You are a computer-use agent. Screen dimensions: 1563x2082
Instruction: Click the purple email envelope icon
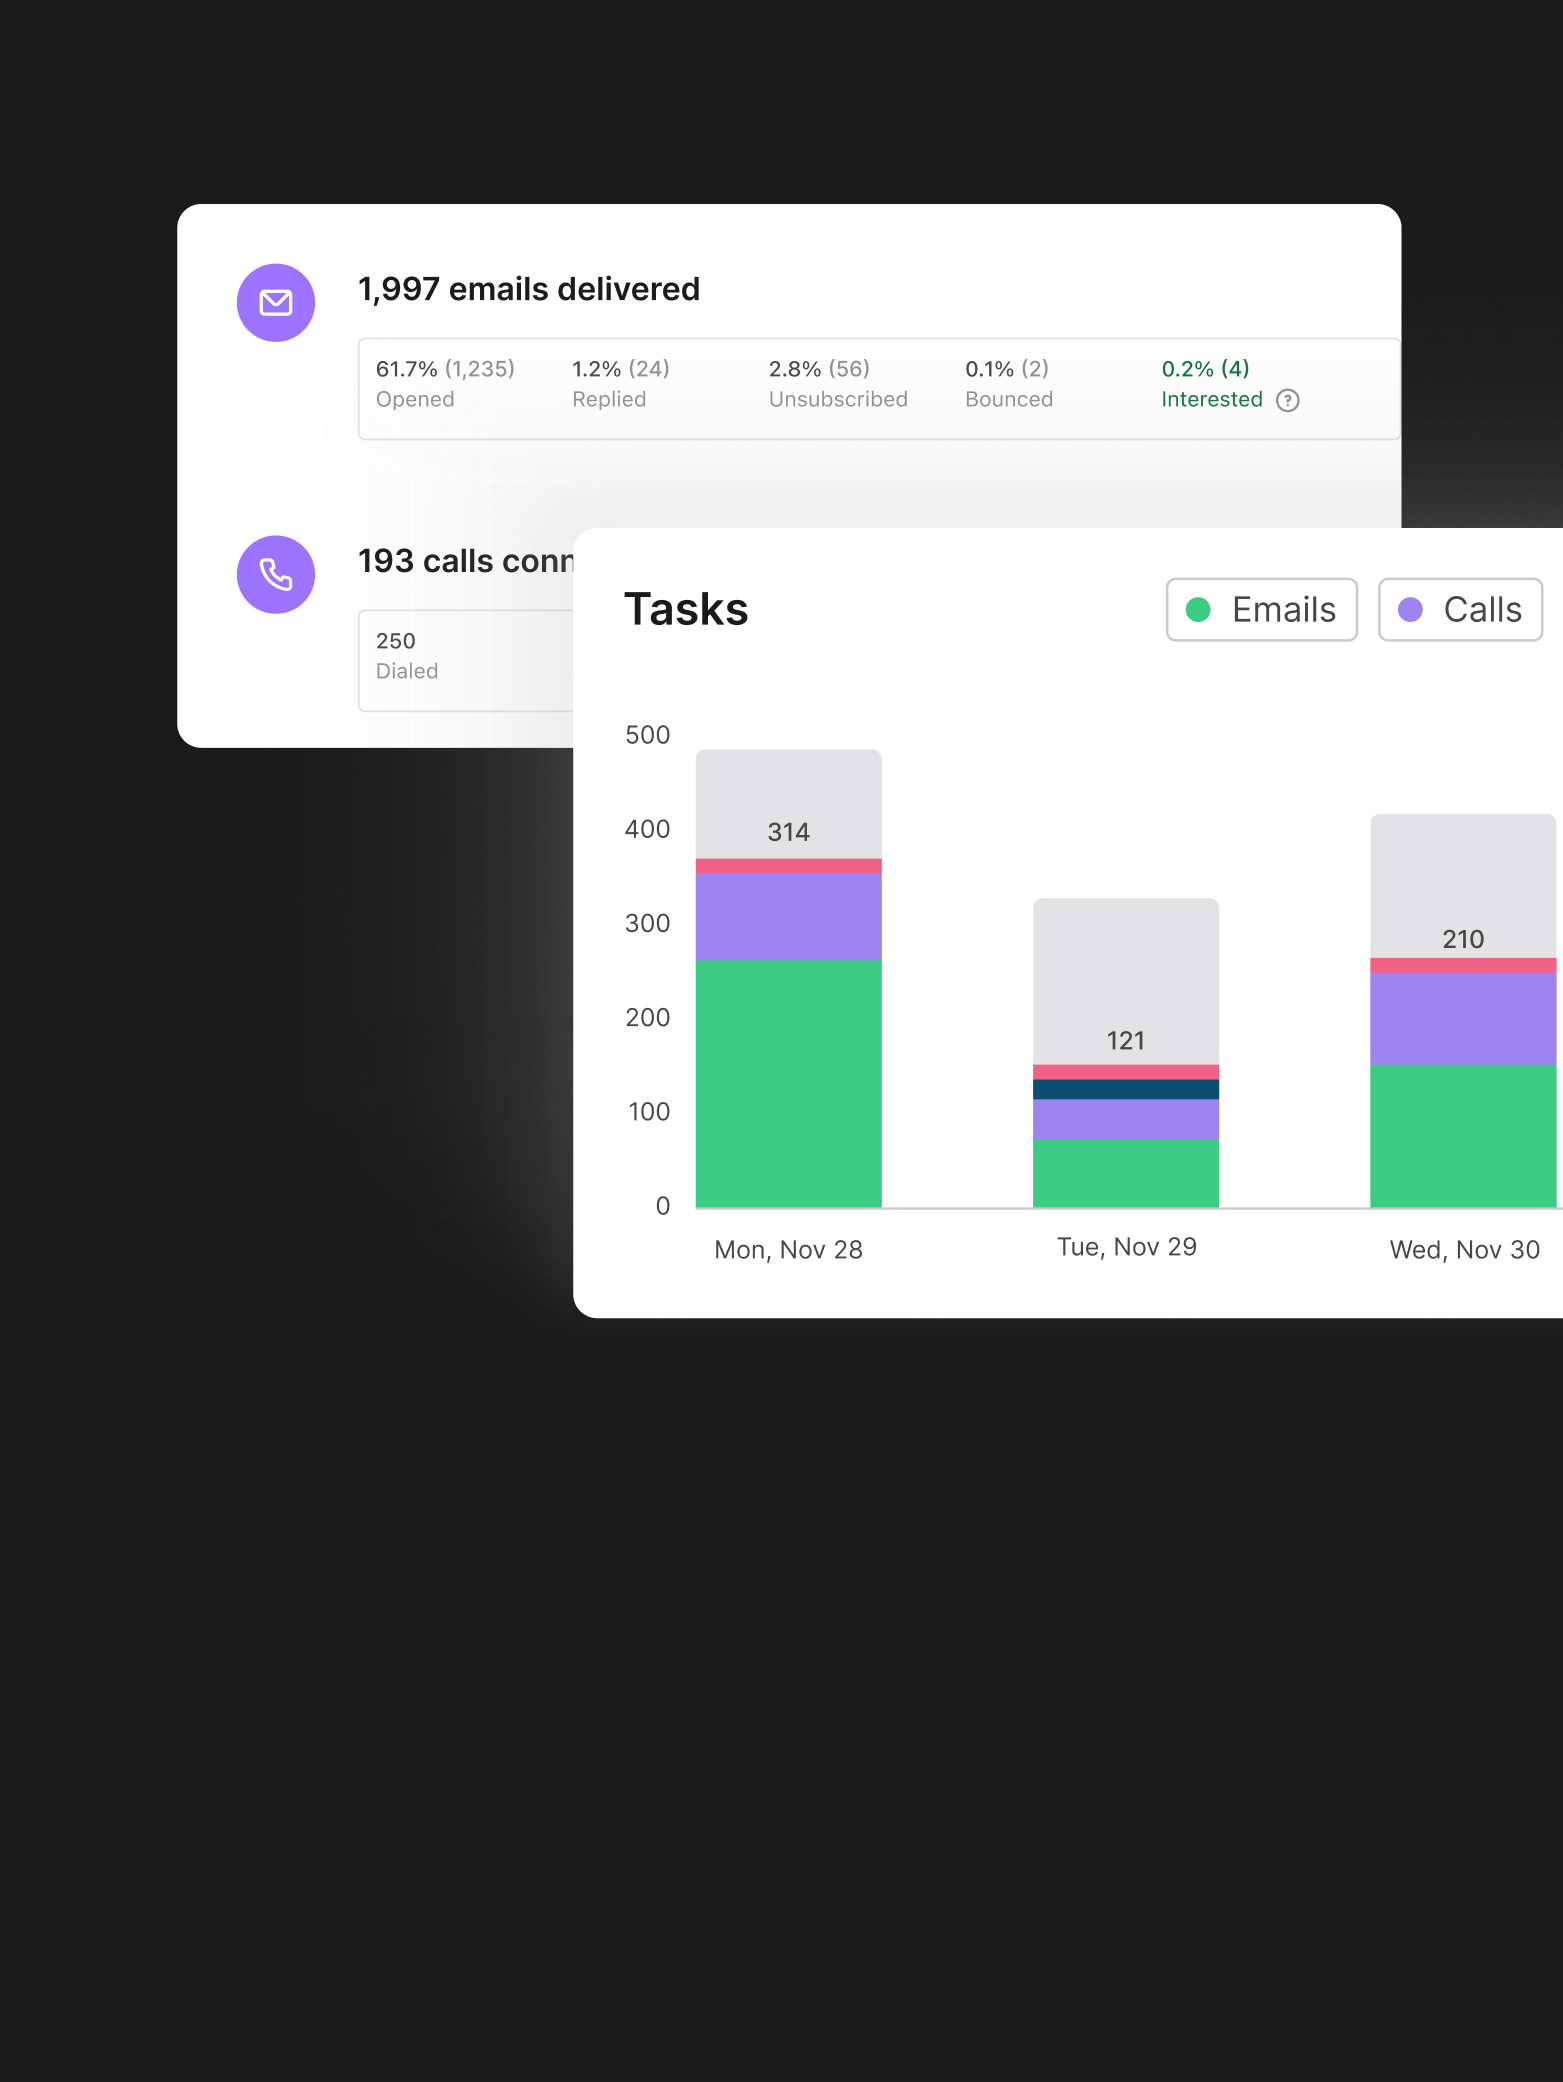click(x=276, y=303)
